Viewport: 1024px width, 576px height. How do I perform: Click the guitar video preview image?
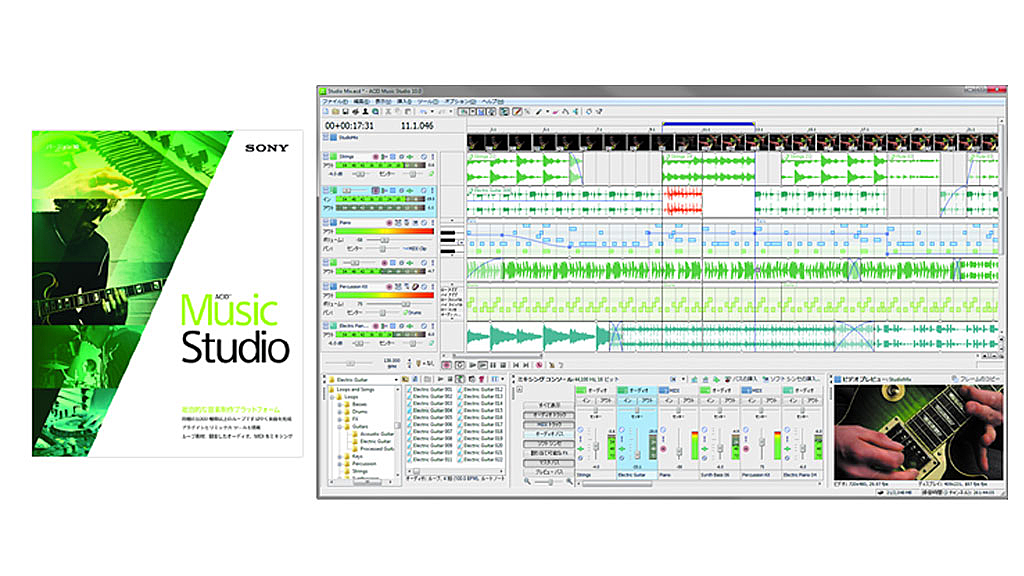[x=918, y=432]
